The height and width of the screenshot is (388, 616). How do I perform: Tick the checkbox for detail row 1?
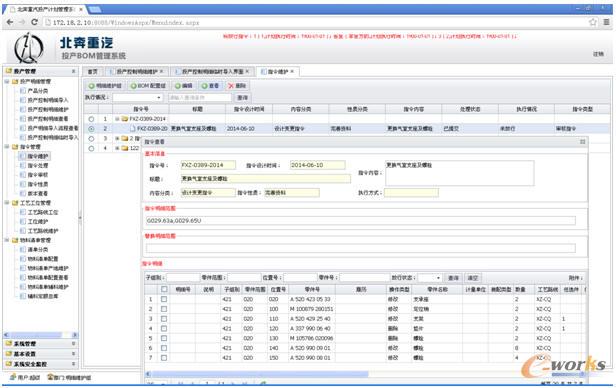[164, 299]
